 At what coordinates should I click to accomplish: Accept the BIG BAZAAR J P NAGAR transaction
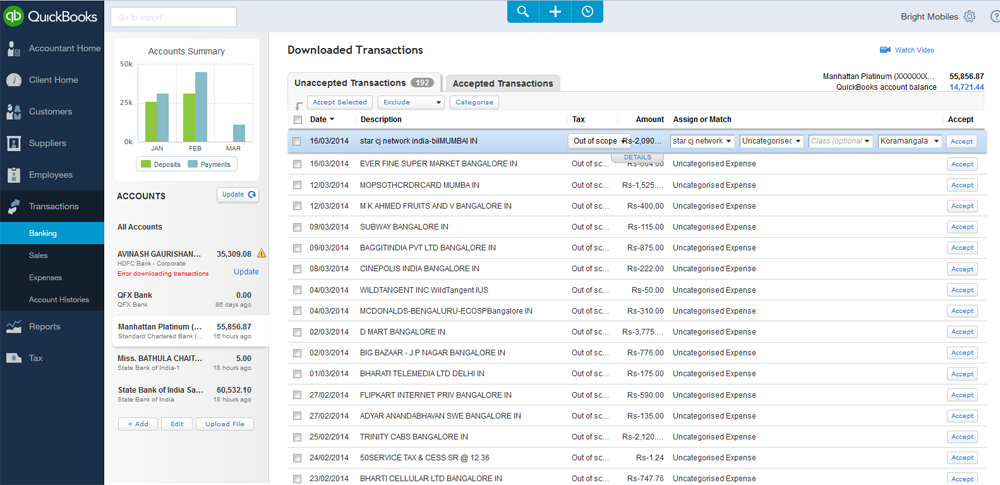(962, 353)
